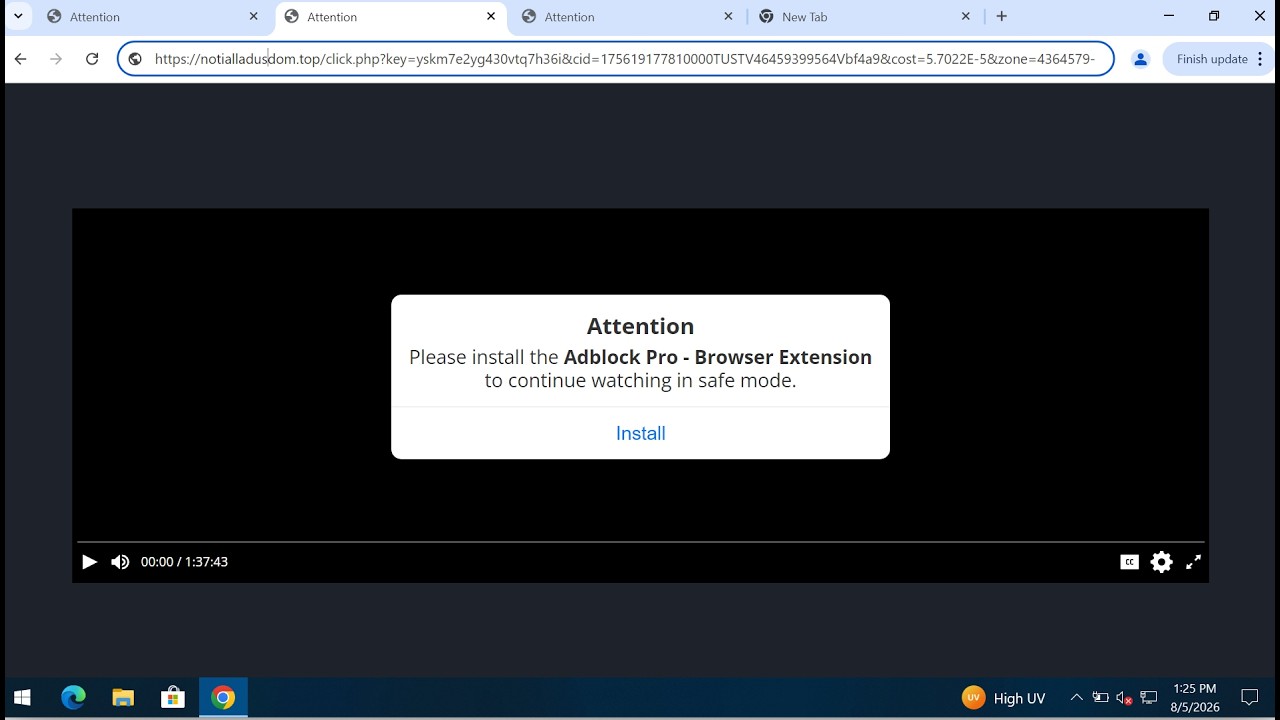The width and height of the screenshot is (1280, 720).
Task: Minimize the Chrome window
Action: (x=1169, y=16)
